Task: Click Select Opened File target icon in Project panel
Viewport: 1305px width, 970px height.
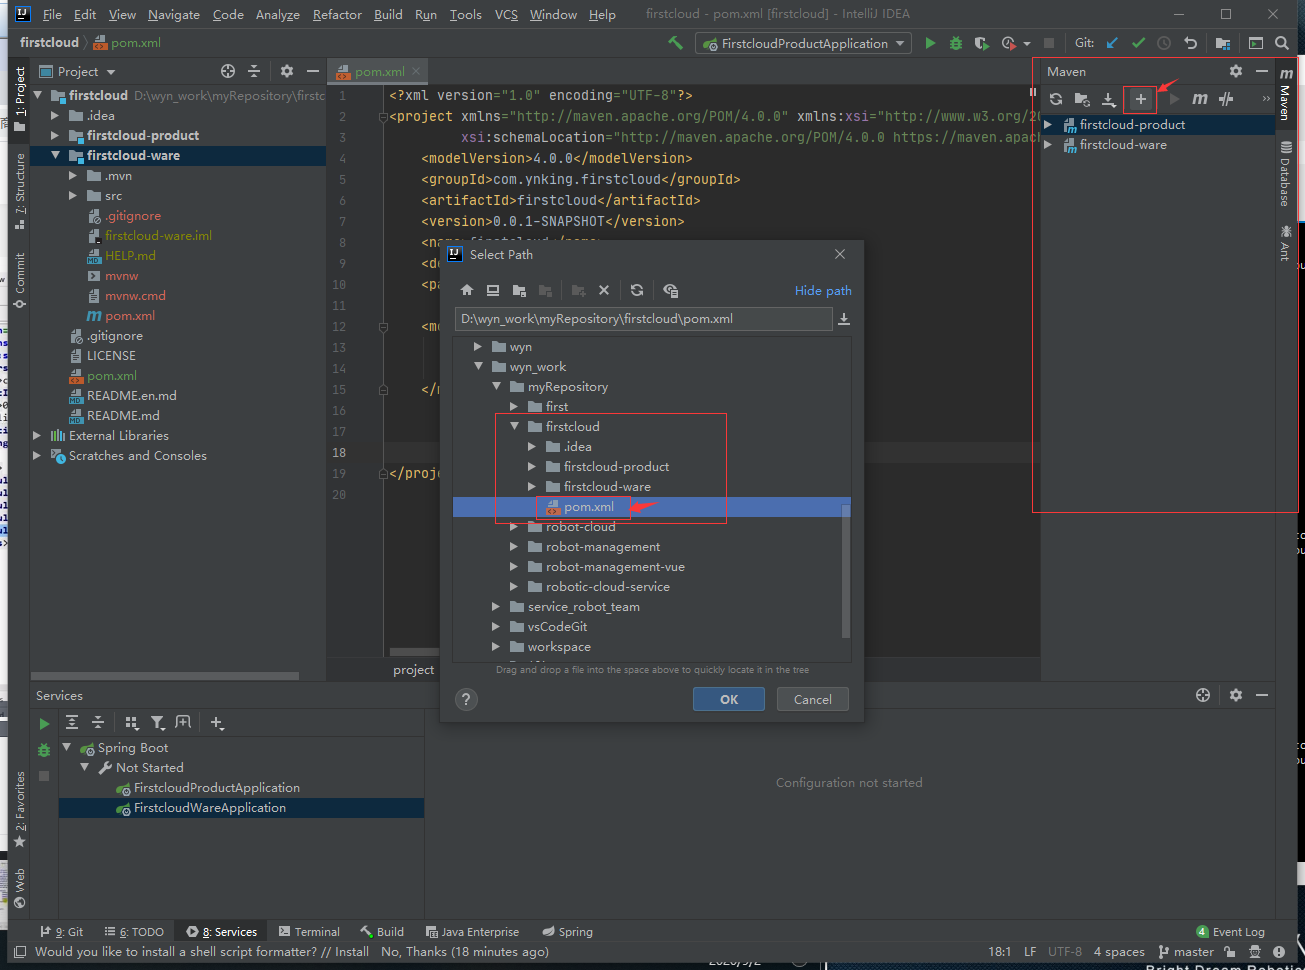Action: click(228, 71)
